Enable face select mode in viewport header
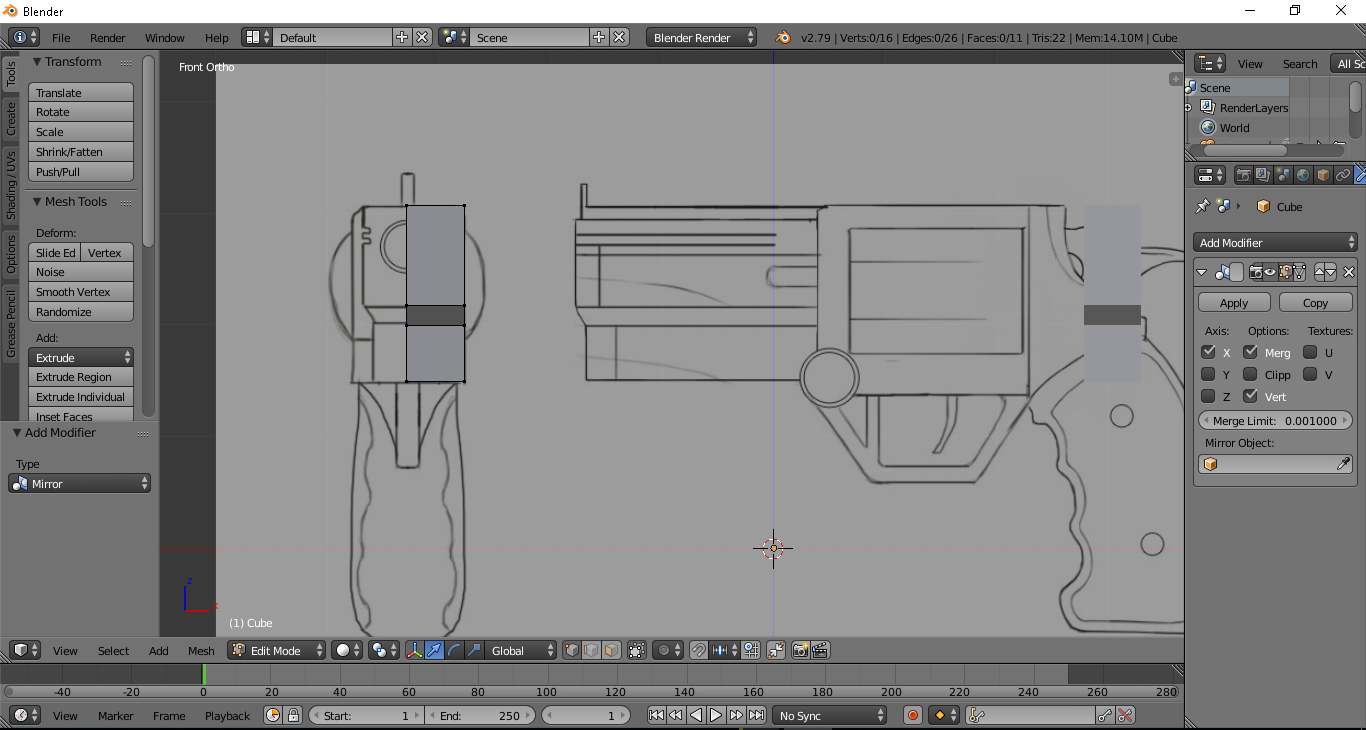 point(613,650)
